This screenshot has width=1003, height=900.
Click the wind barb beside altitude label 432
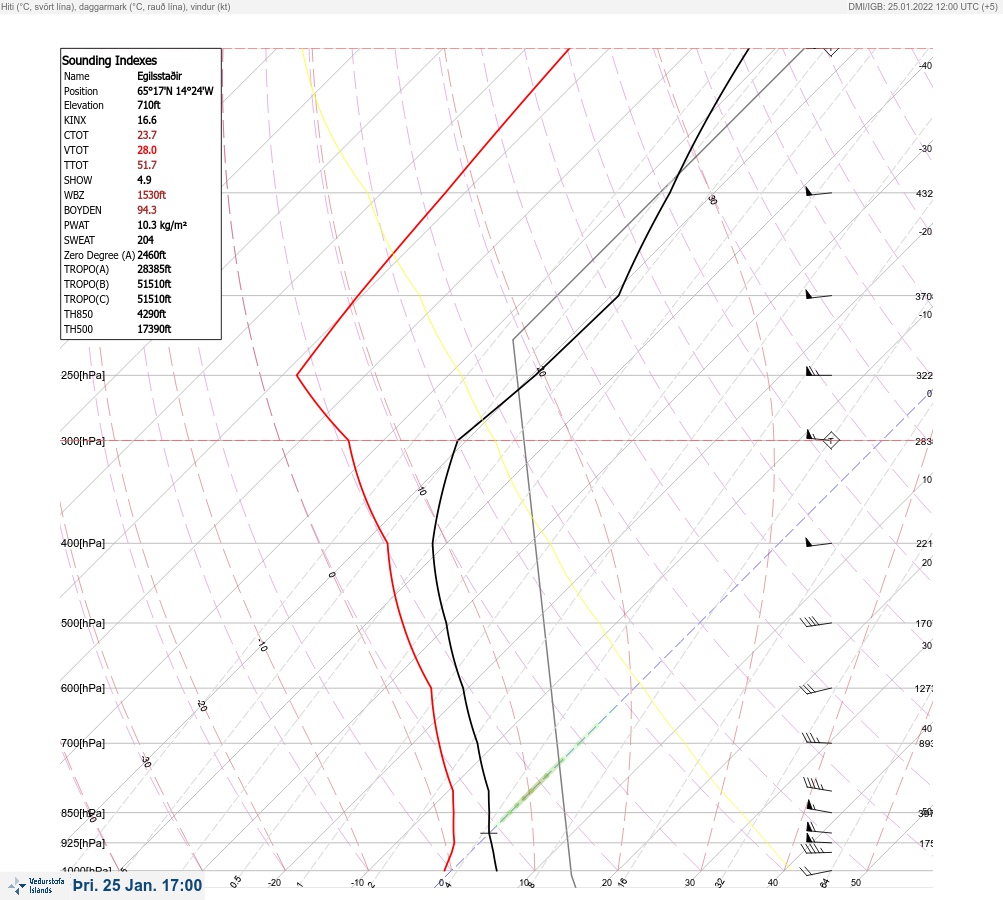pyautogui.click(x=818, y=192)
